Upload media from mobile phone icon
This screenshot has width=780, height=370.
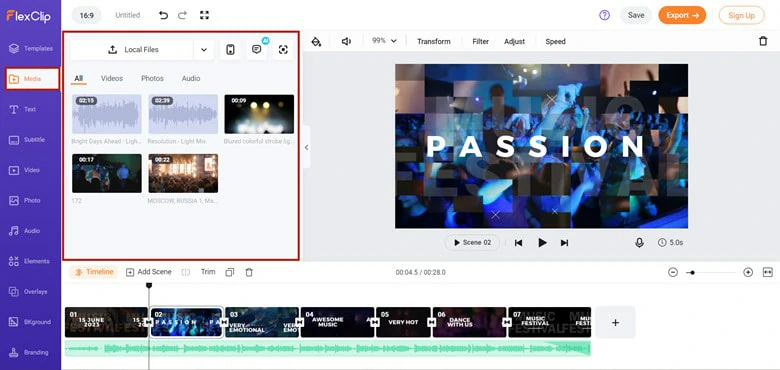click(x=230, y=50)
